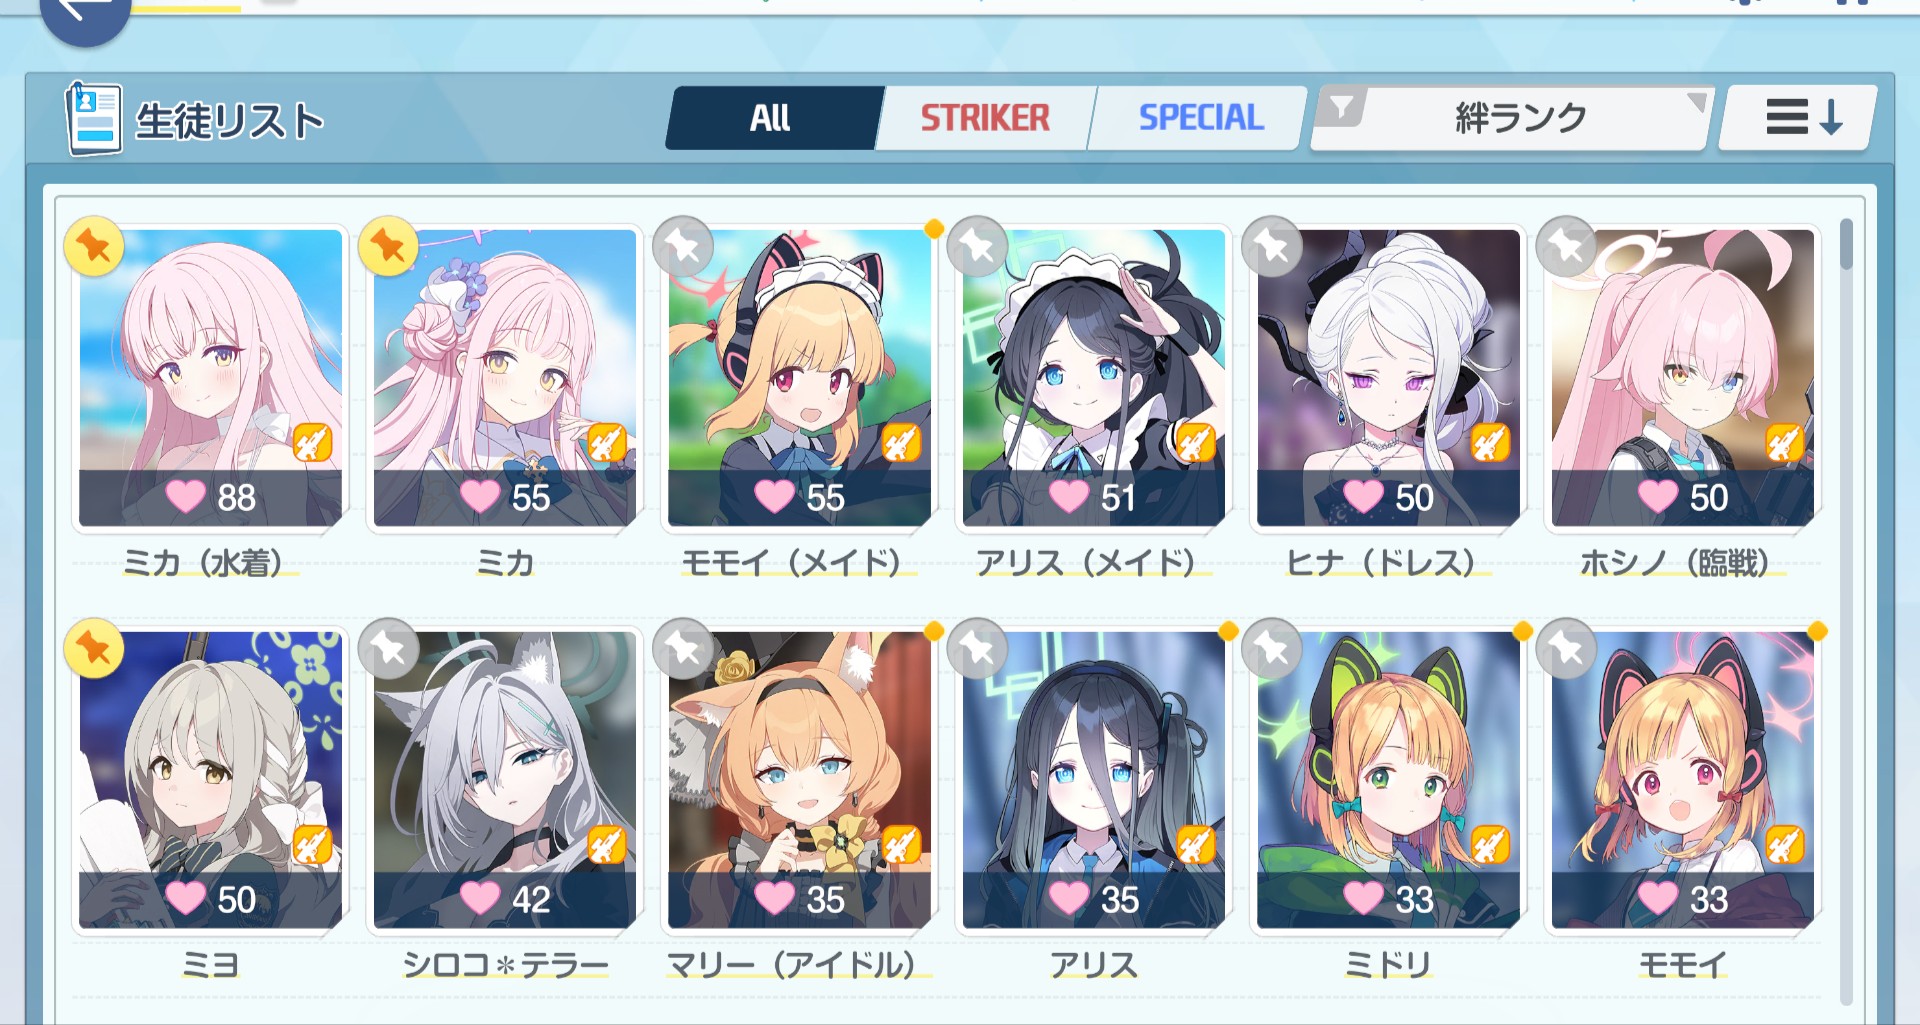
Task: Open アリス(メイド) student name label
Action: point(1086,563)
